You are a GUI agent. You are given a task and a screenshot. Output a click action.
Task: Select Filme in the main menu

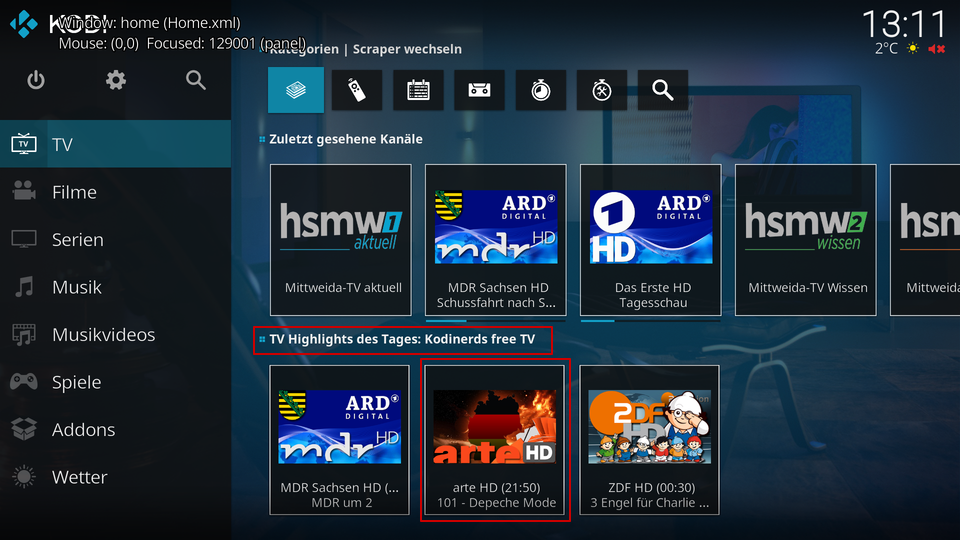[x=116, y=192]
